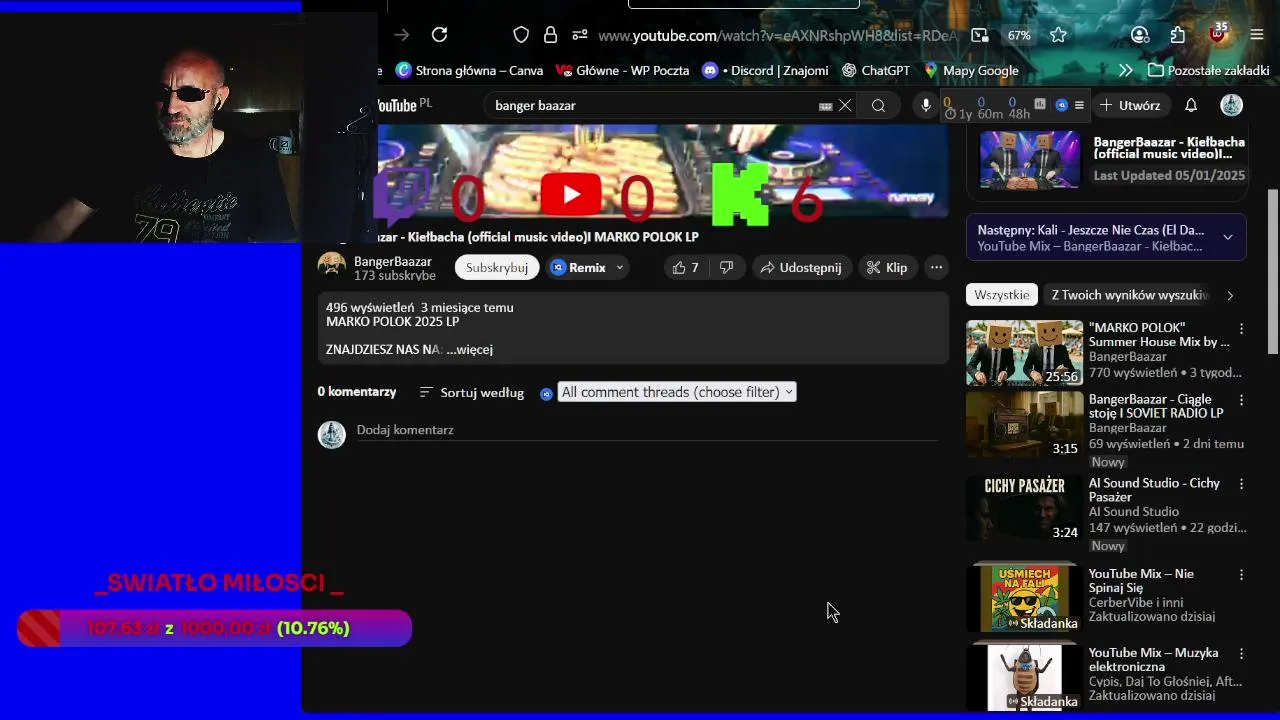Start voice search with the microphone icon

point(926,105)
